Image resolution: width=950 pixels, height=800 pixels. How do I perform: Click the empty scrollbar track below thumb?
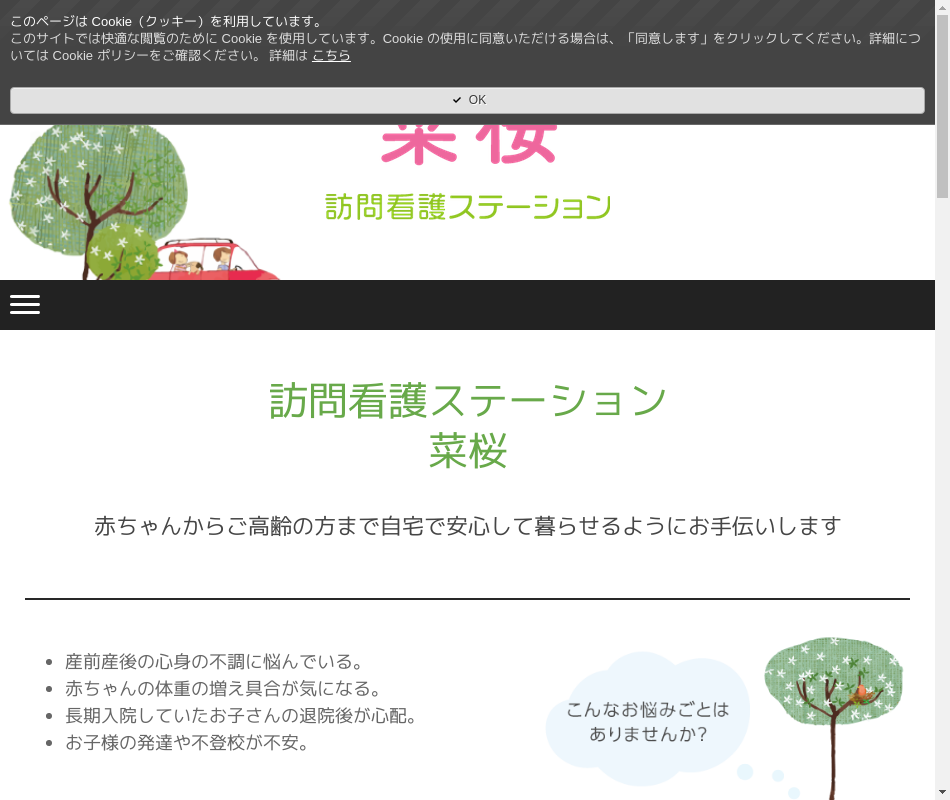click(x=942, y=500)
